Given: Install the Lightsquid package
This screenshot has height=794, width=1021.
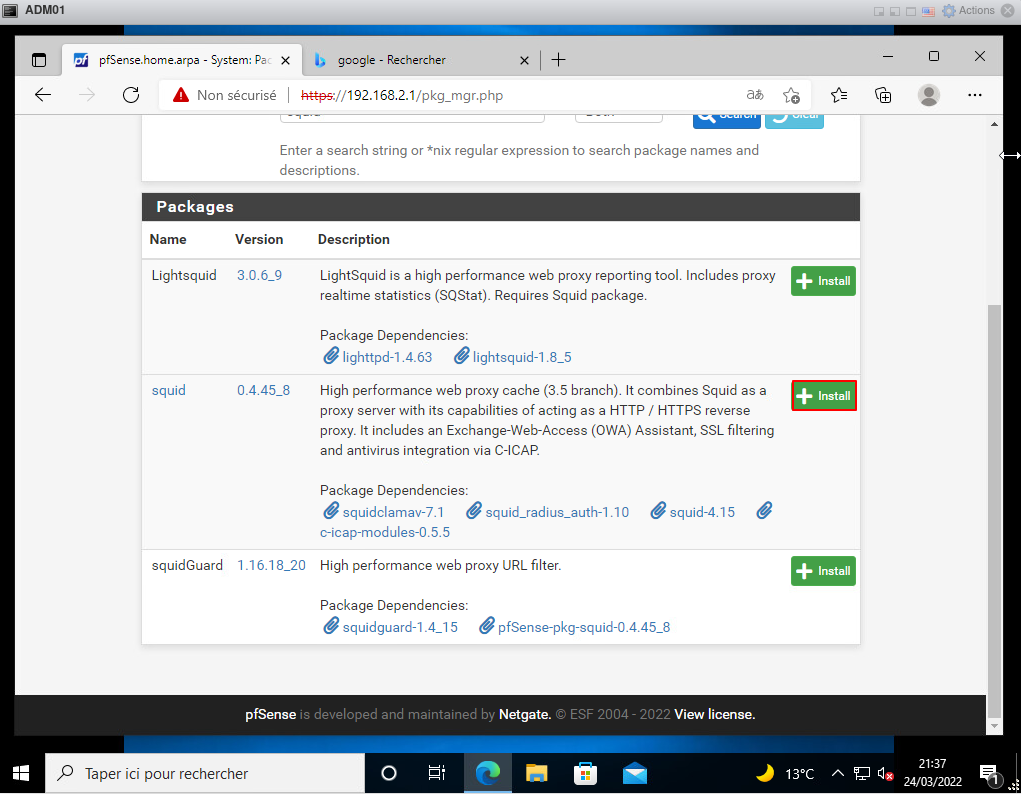Looking at the screenshot, I should coord(823,281).
